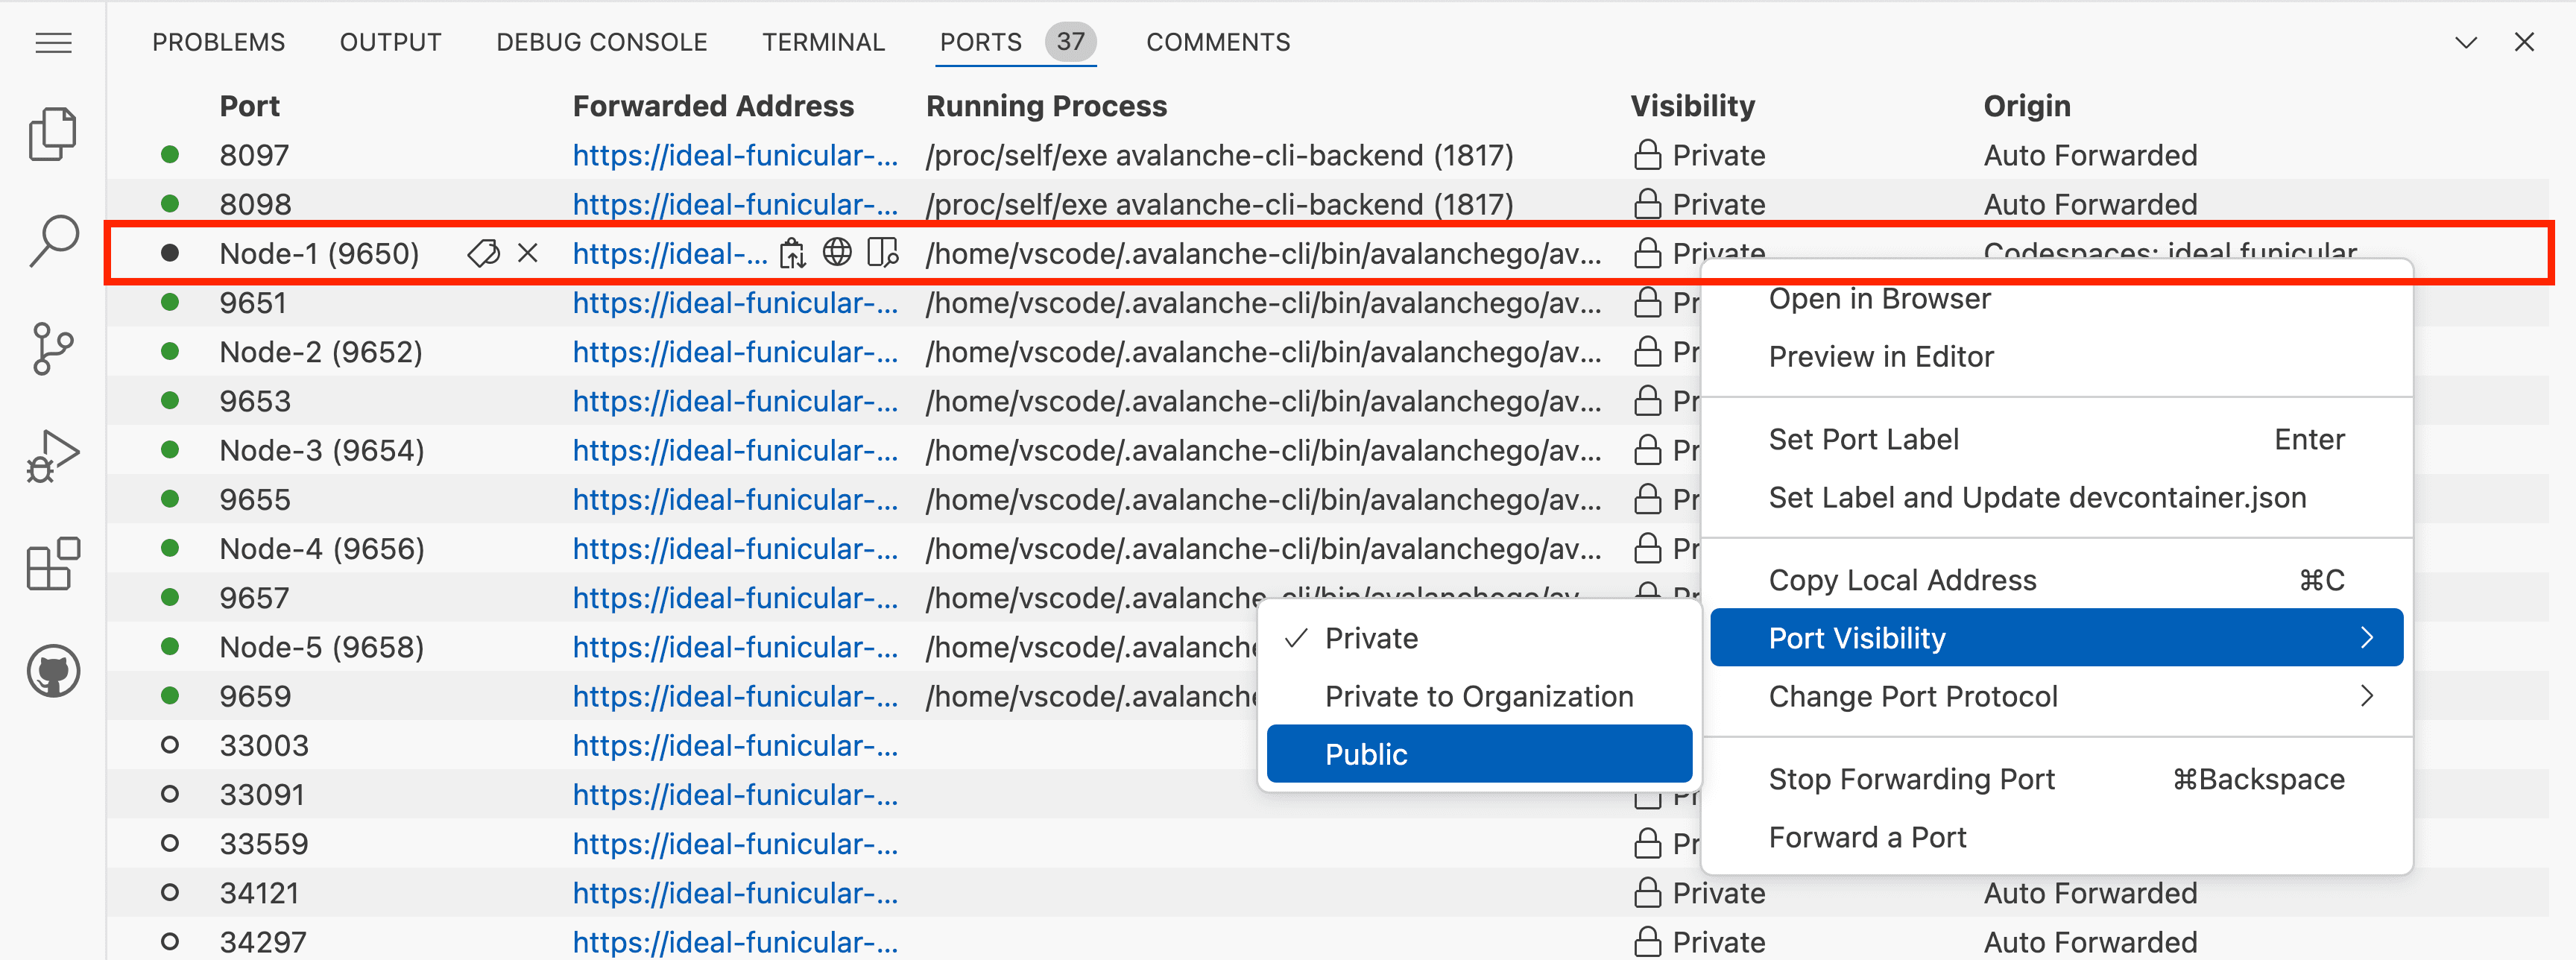This screenshot has height=960, width=2576.
Task: Open the Search view in sidebar
Action: coord(52,241)
